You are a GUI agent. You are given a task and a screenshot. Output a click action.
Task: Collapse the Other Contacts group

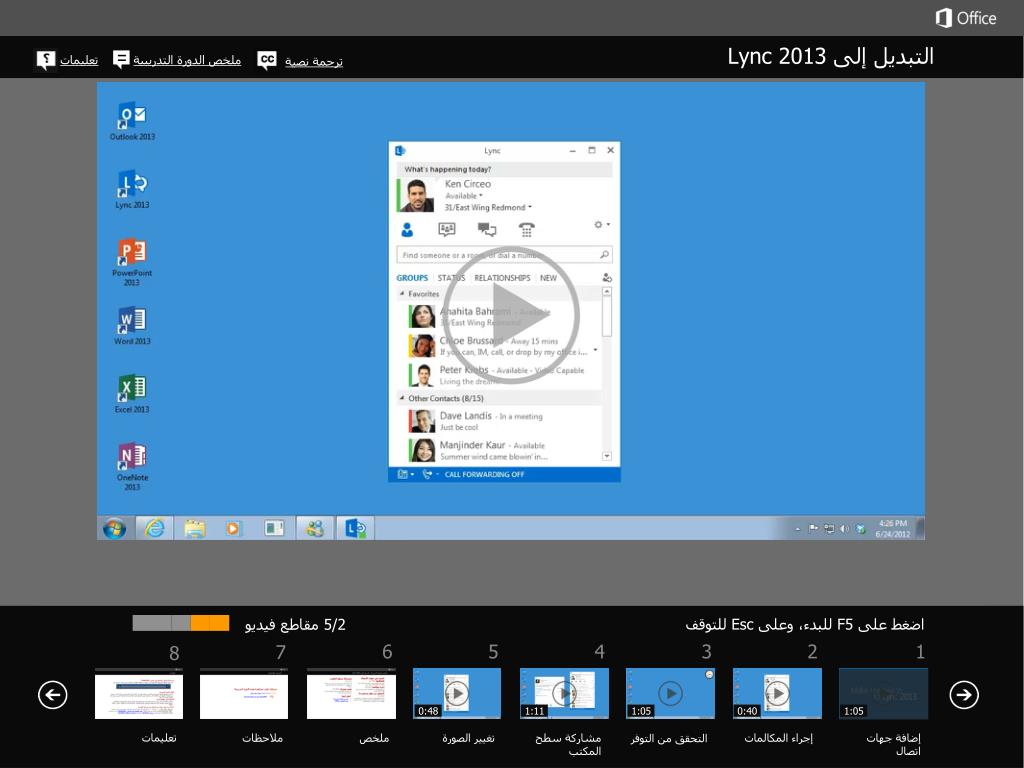point(402,398)
